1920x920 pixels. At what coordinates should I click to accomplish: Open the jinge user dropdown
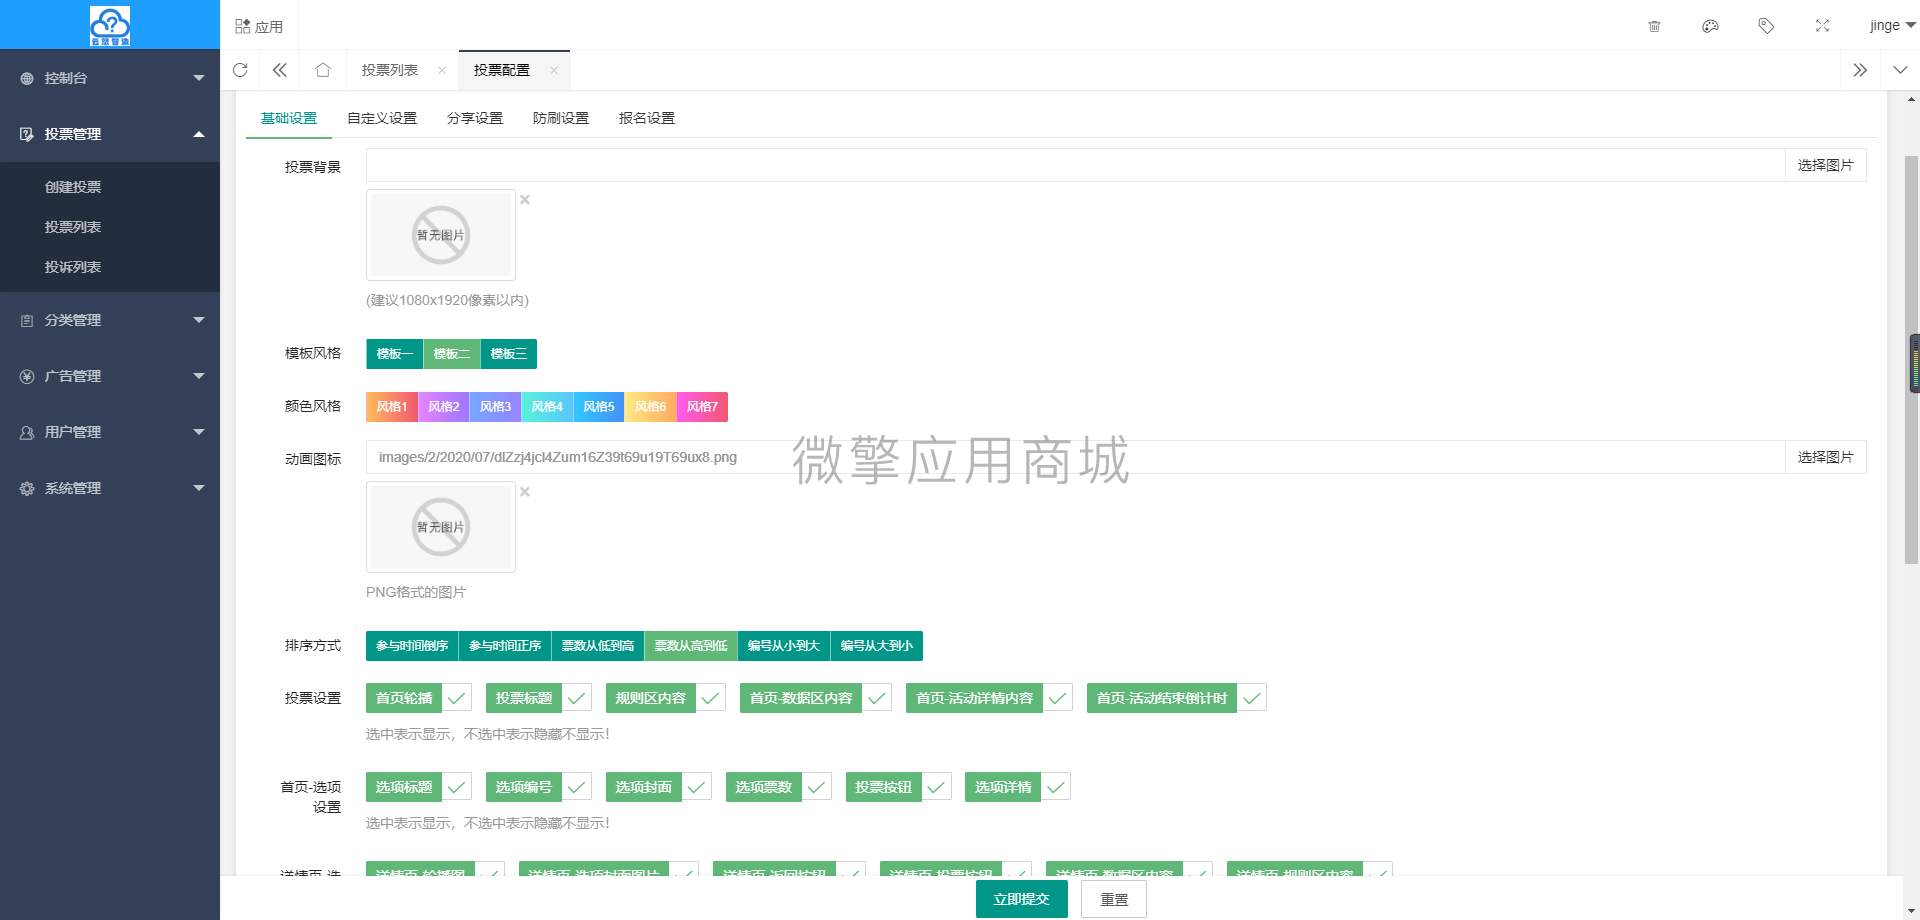tap(1892, 26)
